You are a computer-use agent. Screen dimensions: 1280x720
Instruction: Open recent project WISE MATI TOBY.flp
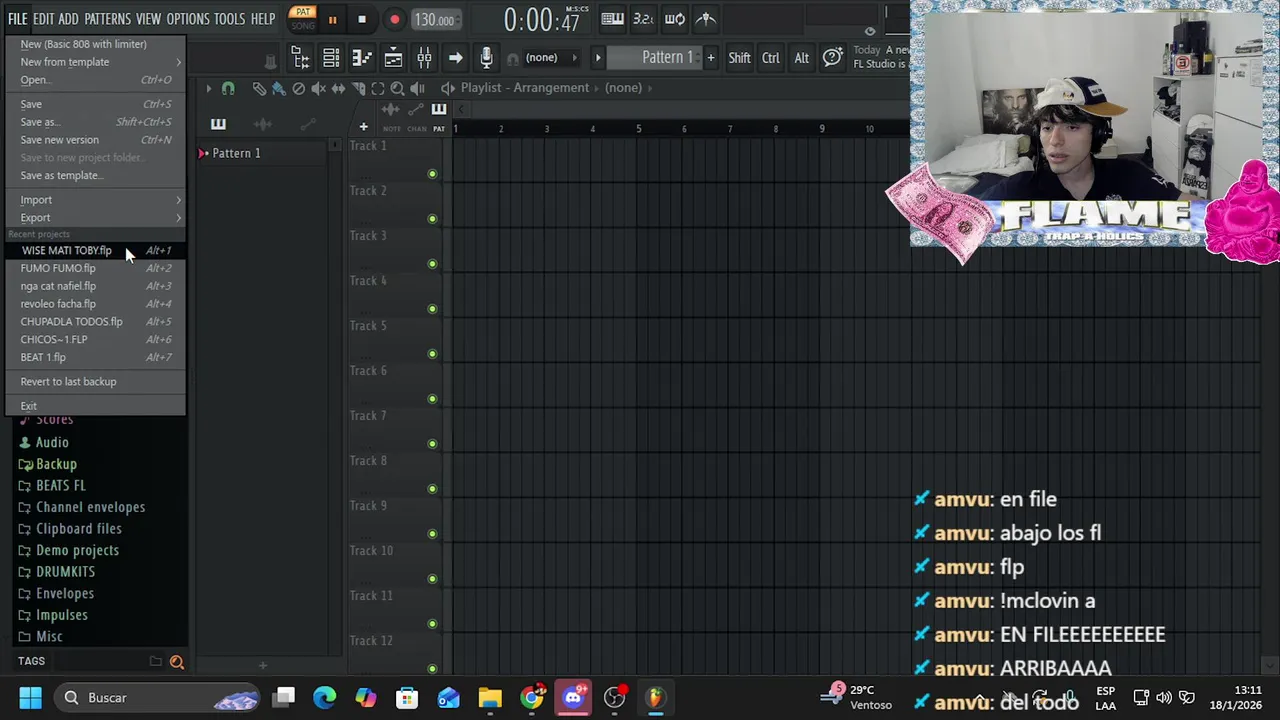click(96, 250)
